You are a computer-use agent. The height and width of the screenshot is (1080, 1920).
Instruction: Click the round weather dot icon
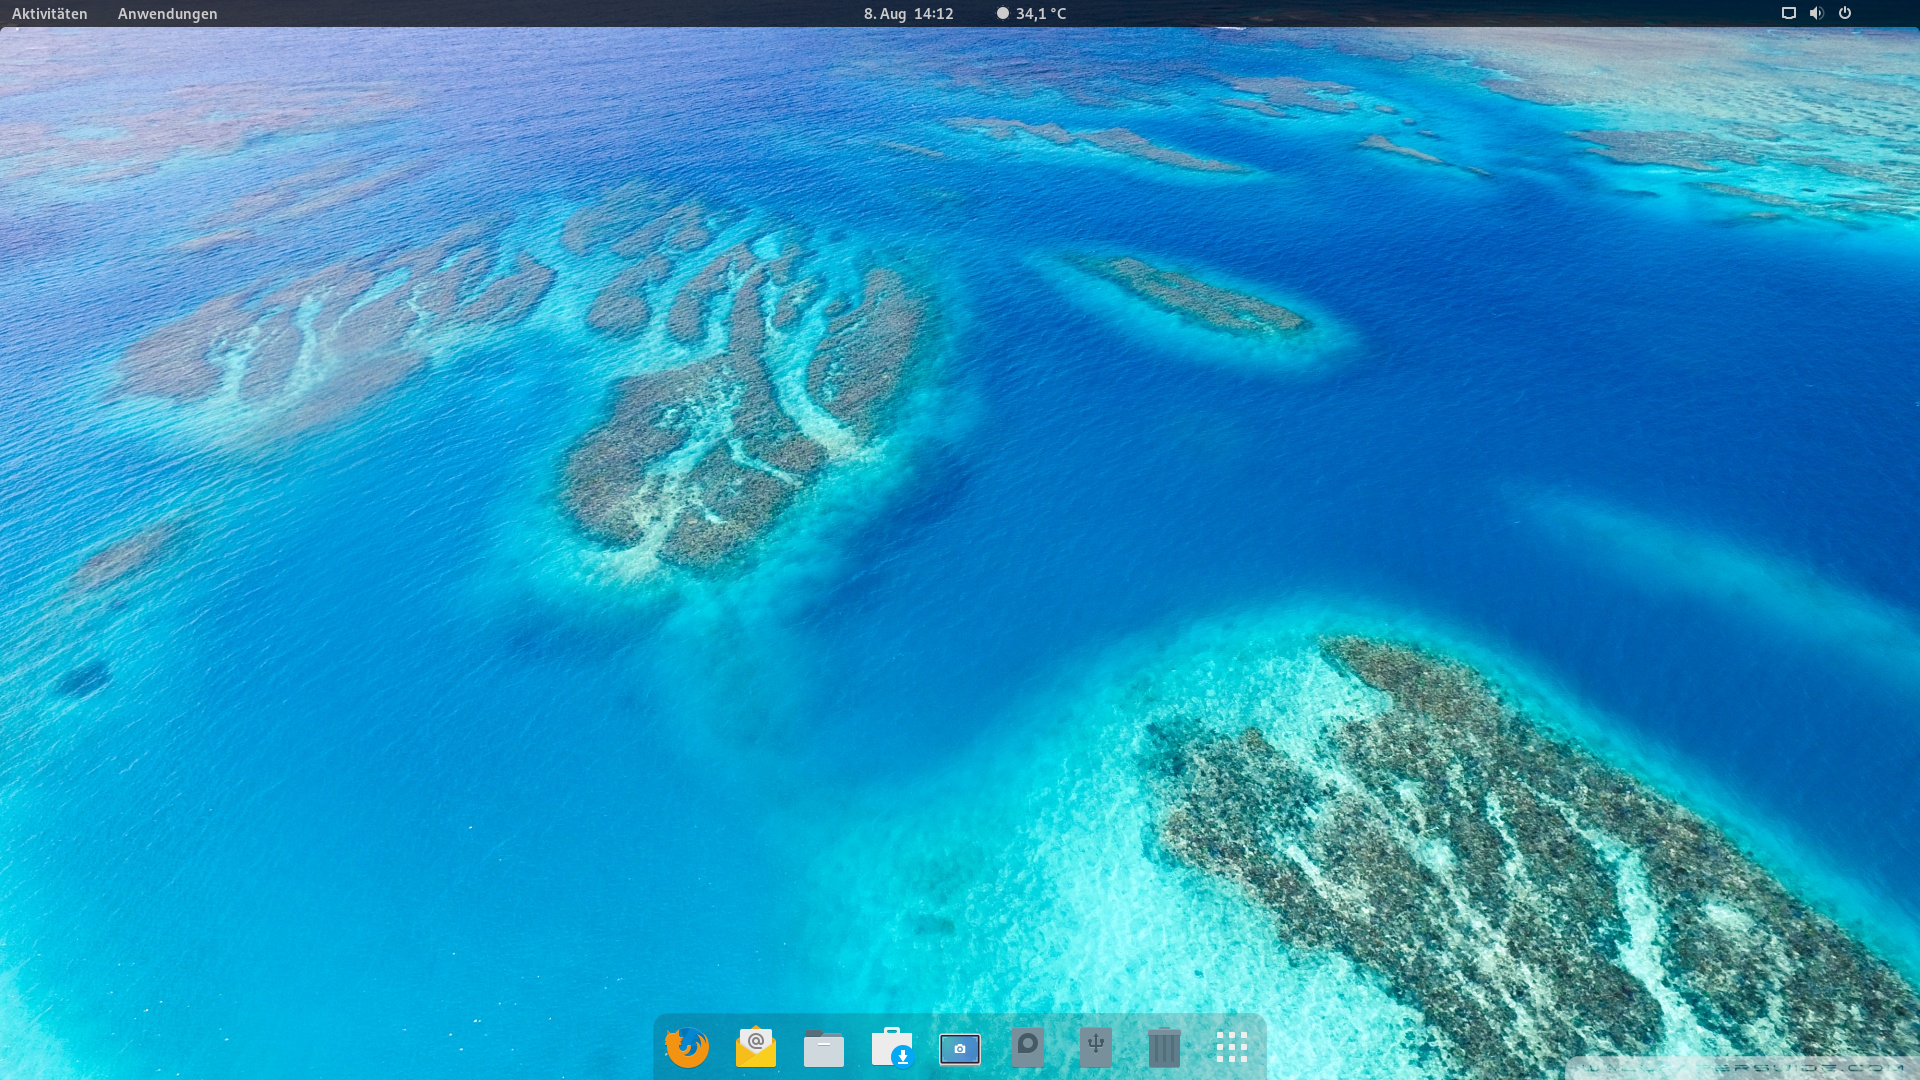click(x=1002, y=13)
